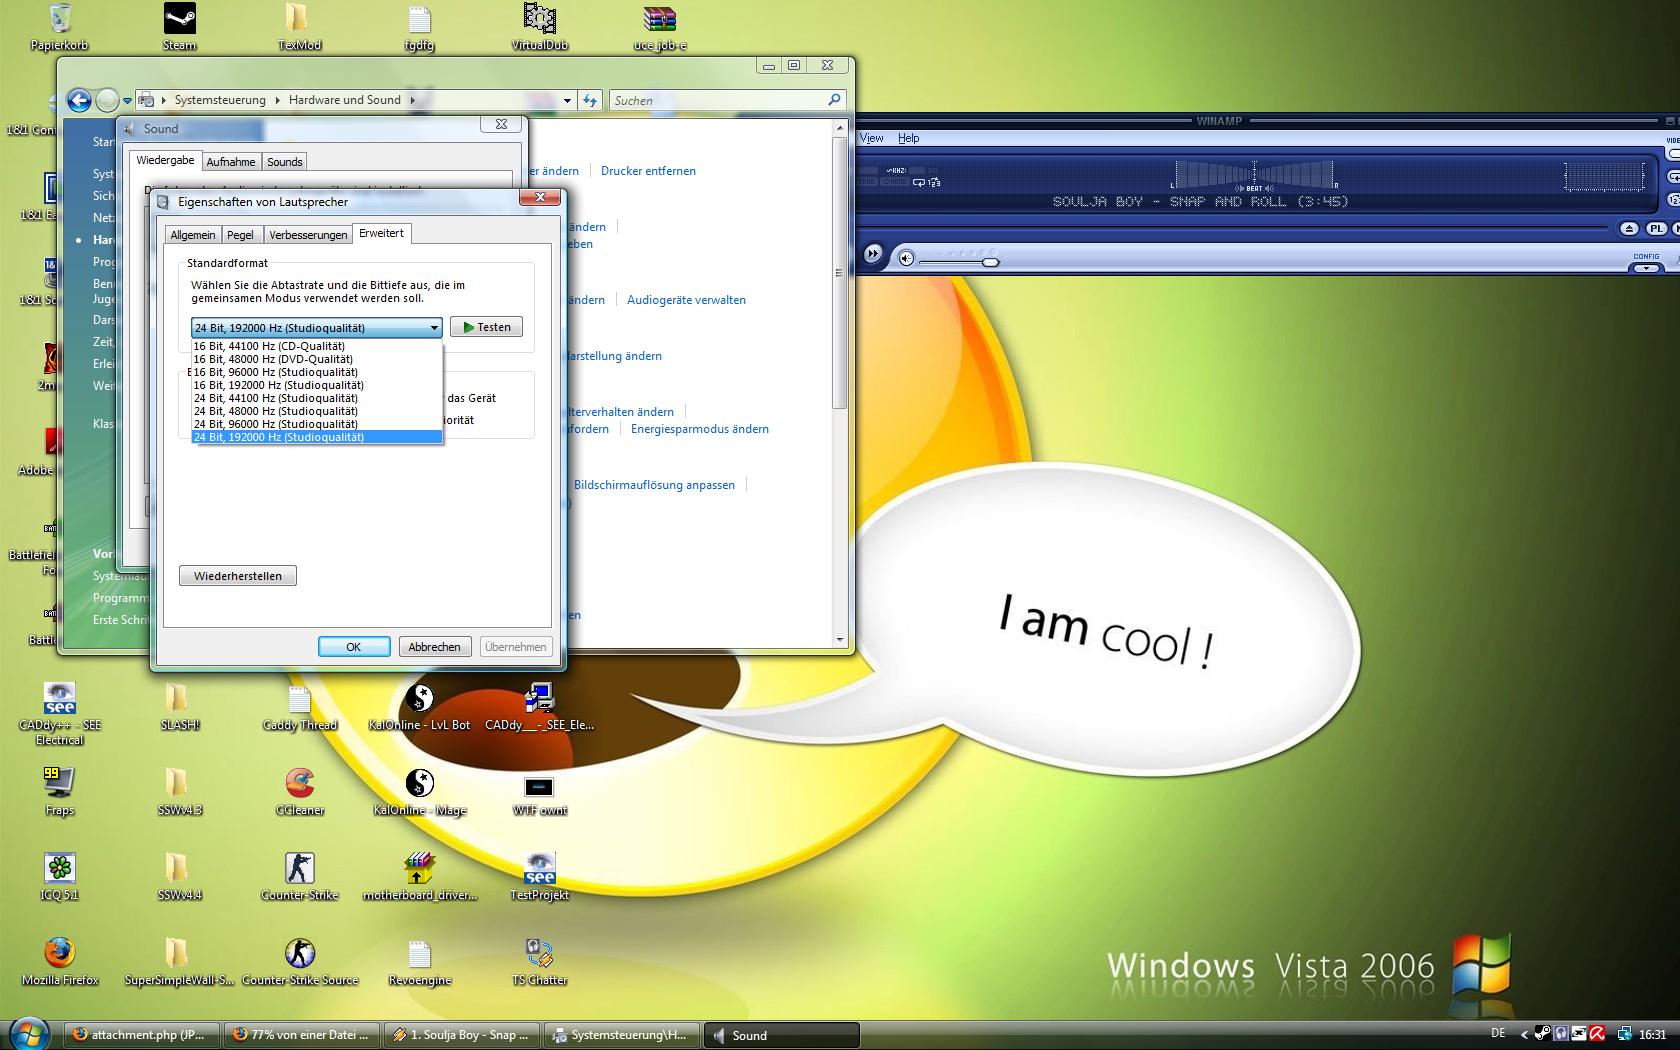Click the headphones tray icon
Screen dimensions: 1680x1050
(x=1561, y=1034)
